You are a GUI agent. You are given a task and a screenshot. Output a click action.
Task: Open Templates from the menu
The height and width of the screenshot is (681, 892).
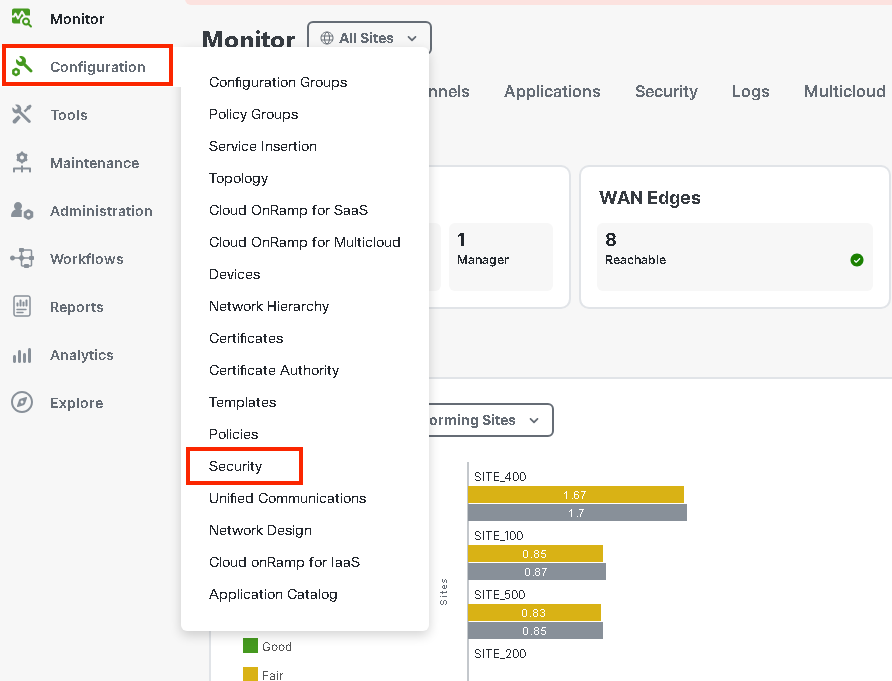242,402
